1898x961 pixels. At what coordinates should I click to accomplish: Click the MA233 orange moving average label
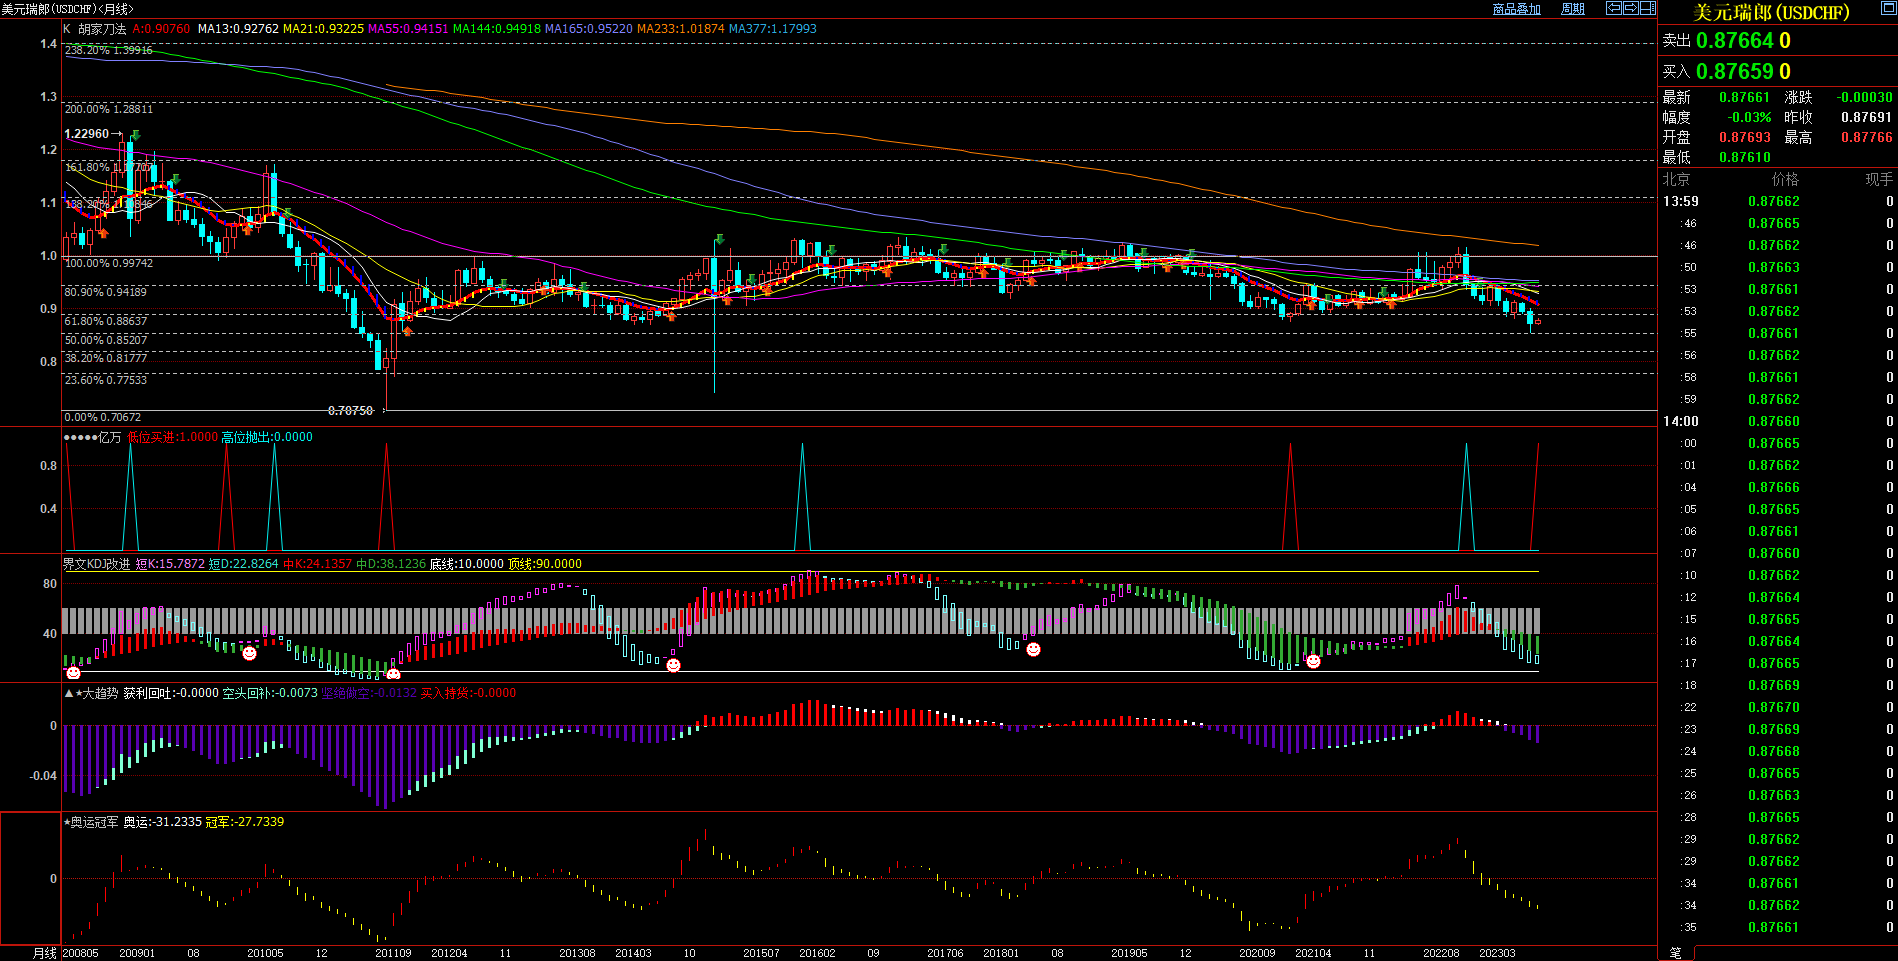(x=680, y=29)
